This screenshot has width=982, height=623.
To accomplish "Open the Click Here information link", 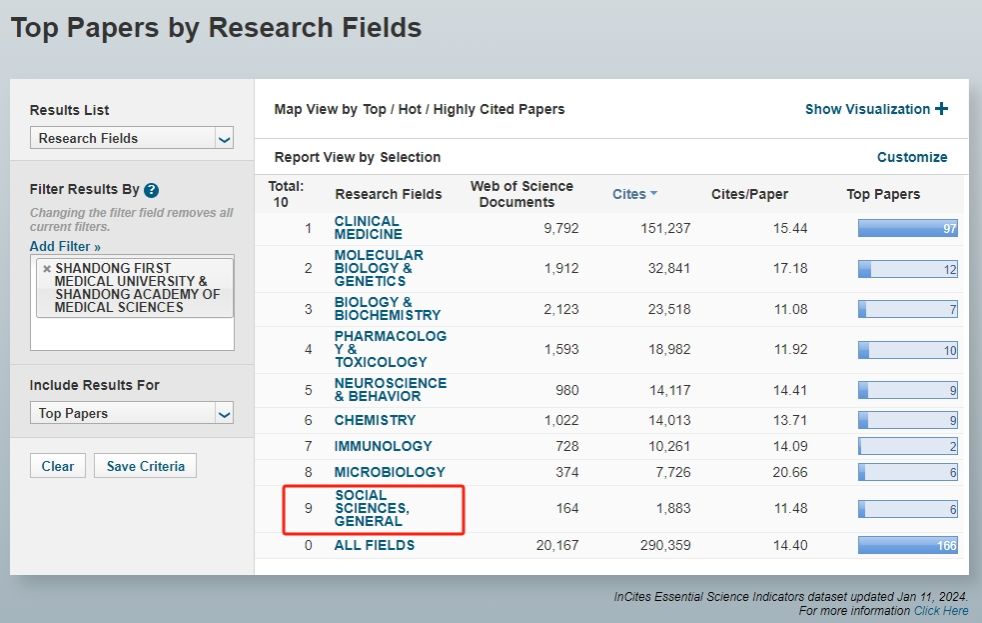I will pos(940,610).
